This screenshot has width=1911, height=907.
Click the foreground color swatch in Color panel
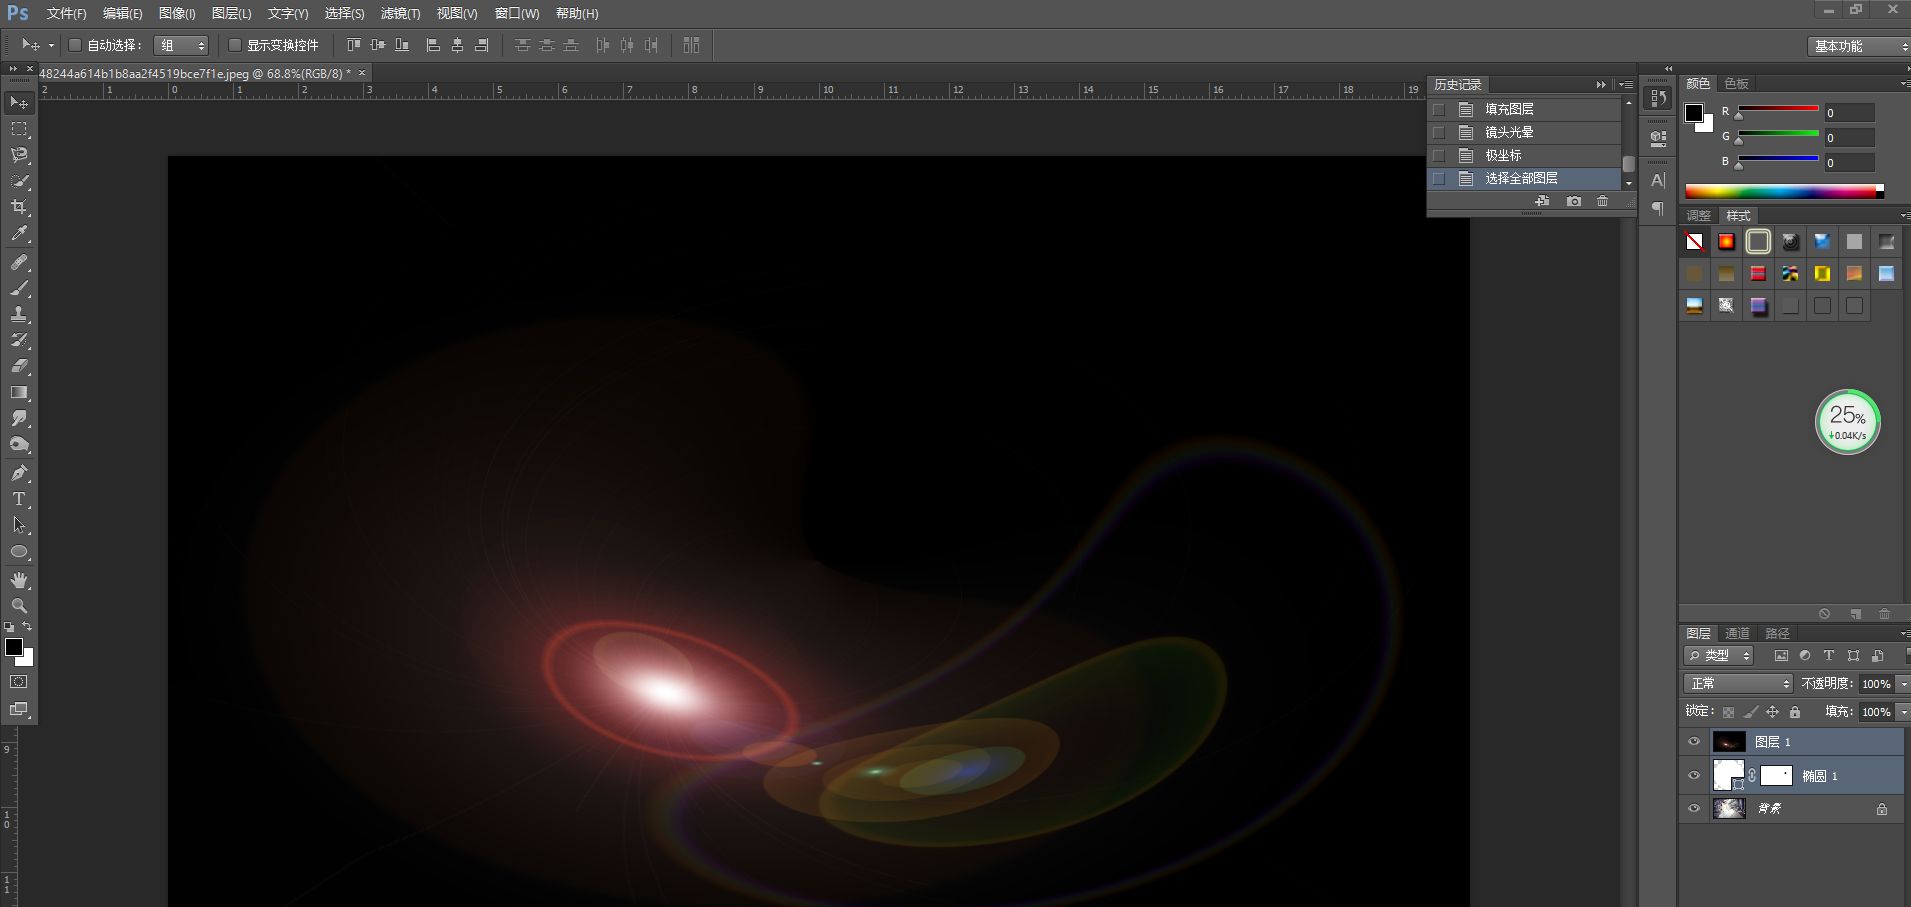[1694, 113]
